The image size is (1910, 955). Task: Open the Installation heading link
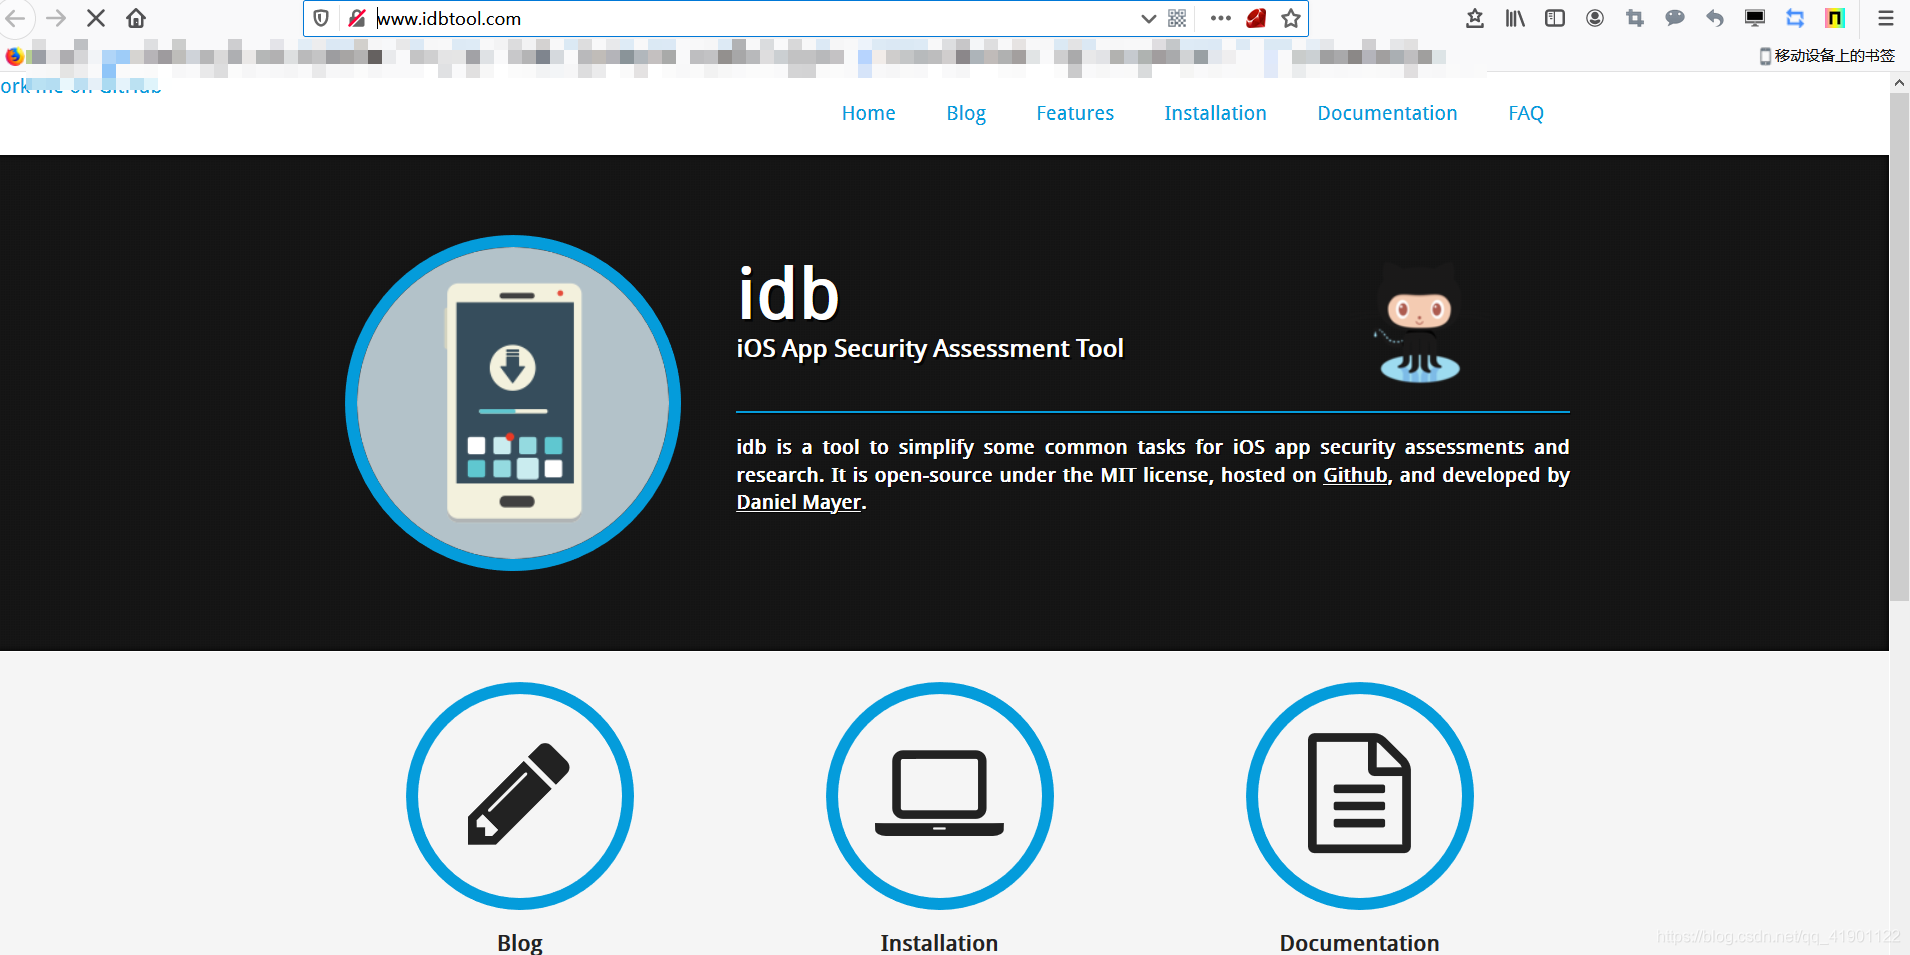[x=939, y=943]
